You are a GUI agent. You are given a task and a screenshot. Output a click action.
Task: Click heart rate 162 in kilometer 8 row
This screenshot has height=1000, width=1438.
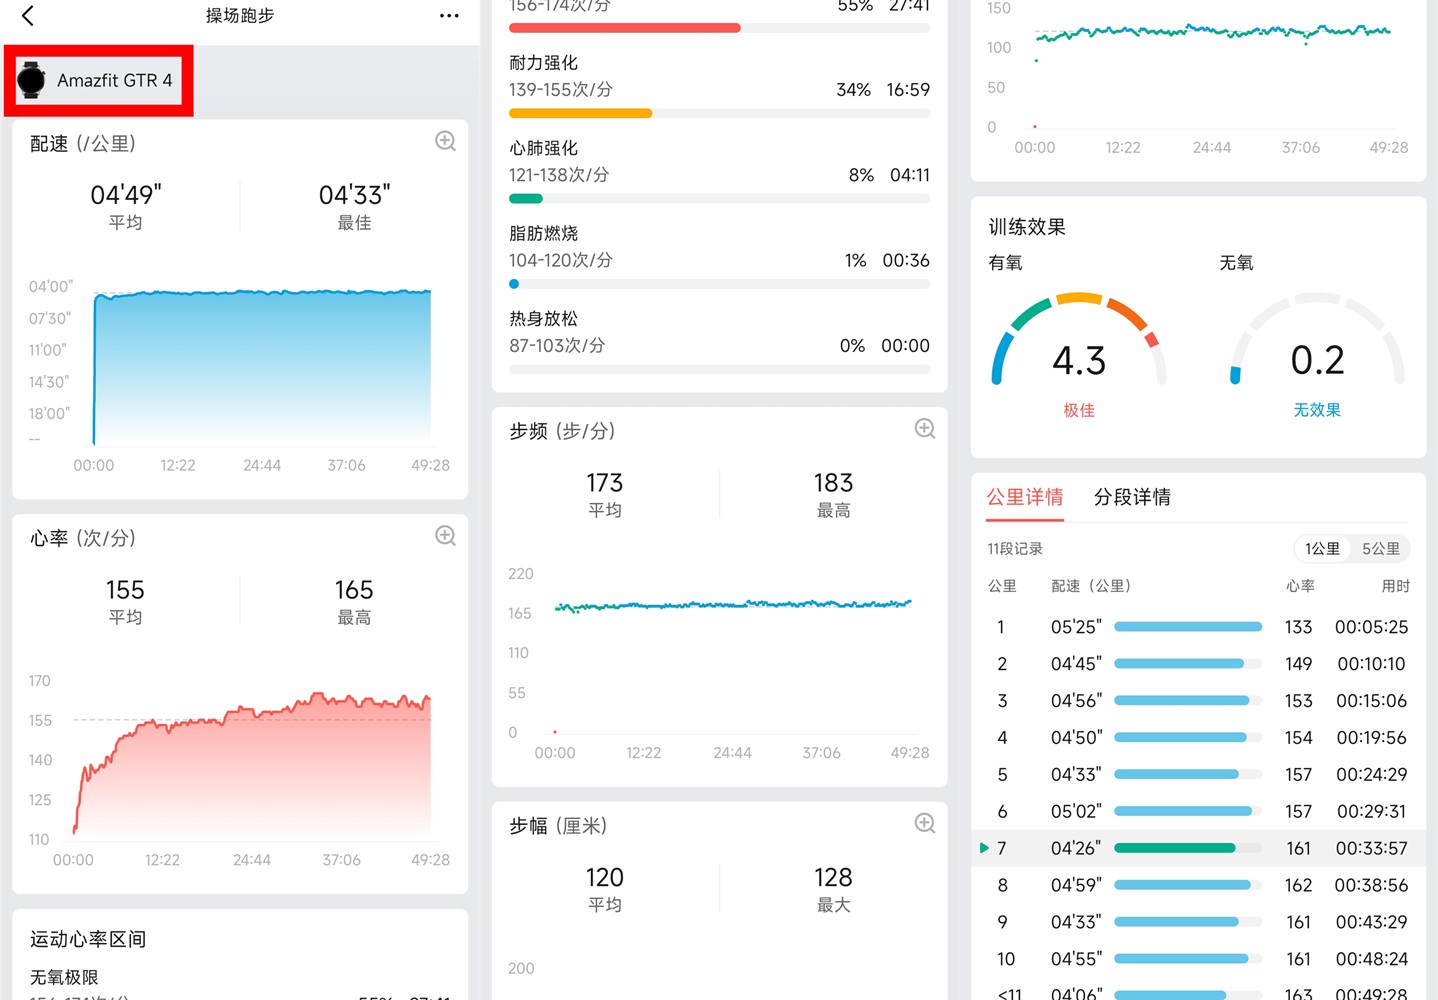coord(1298,886)
